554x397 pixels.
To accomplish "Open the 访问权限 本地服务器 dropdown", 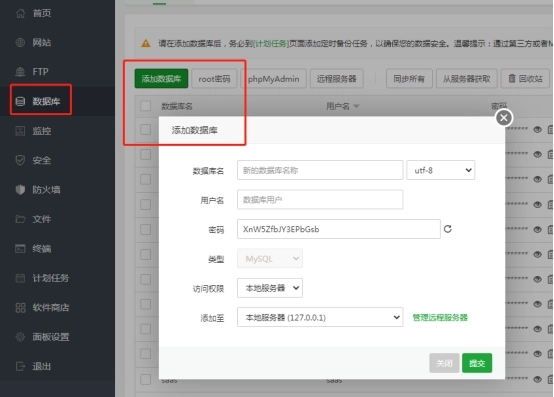I will click(270, 288).
